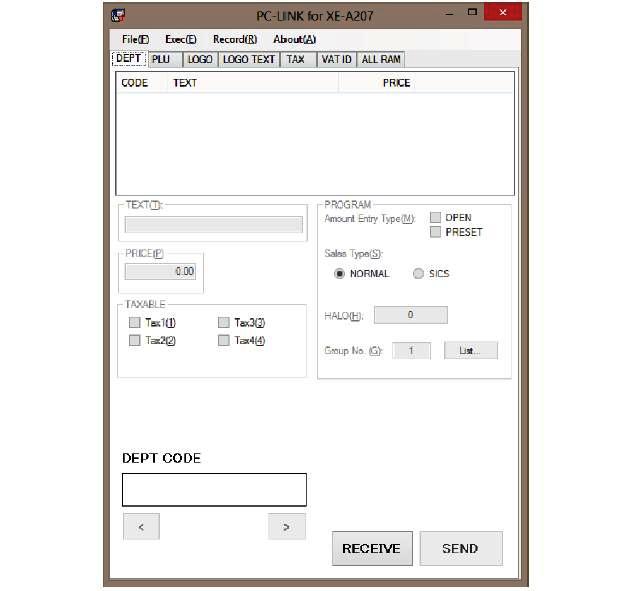This screenshot has height=591, width=640.
Task: Select the TAX tab
Action: [x=296, y=59]
